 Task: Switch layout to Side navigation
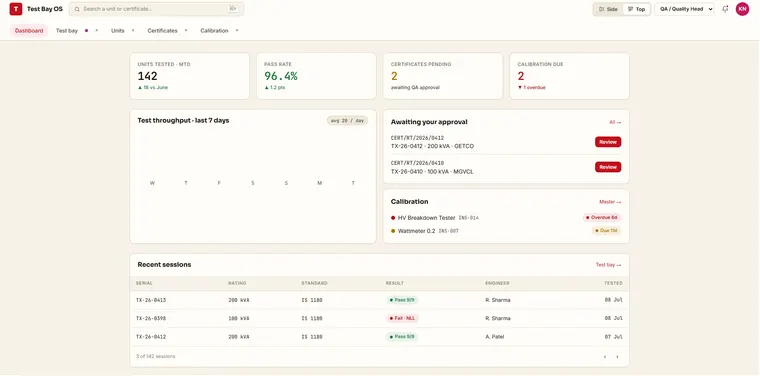pyautogui.click(x=608, y=9)
